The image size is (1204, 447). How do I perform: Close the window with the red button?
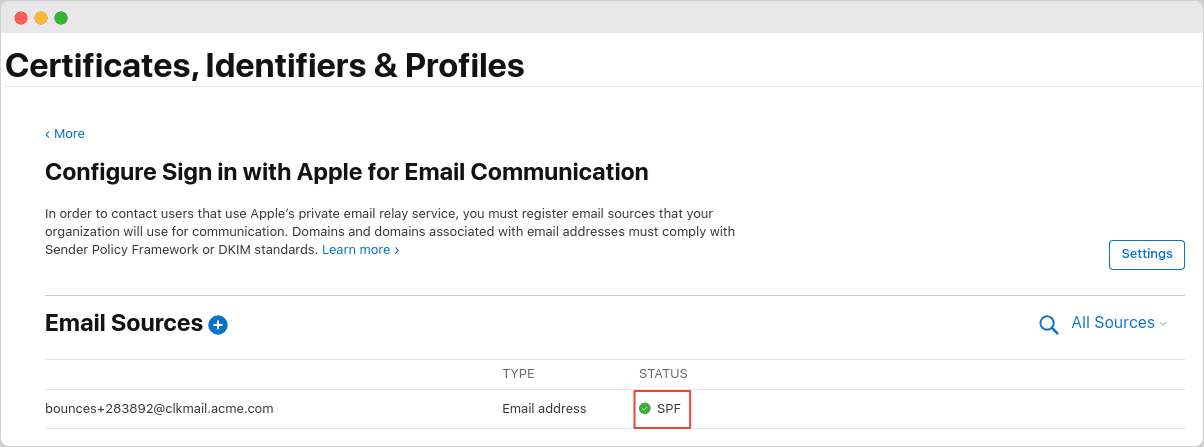pos(21,18)
